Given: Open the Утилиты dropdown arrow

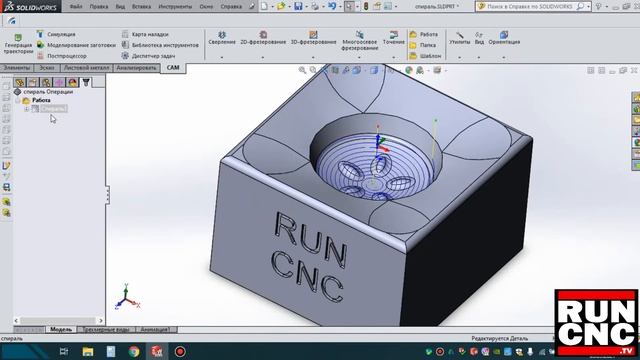Looking at the screenshot, I should 460,58.
